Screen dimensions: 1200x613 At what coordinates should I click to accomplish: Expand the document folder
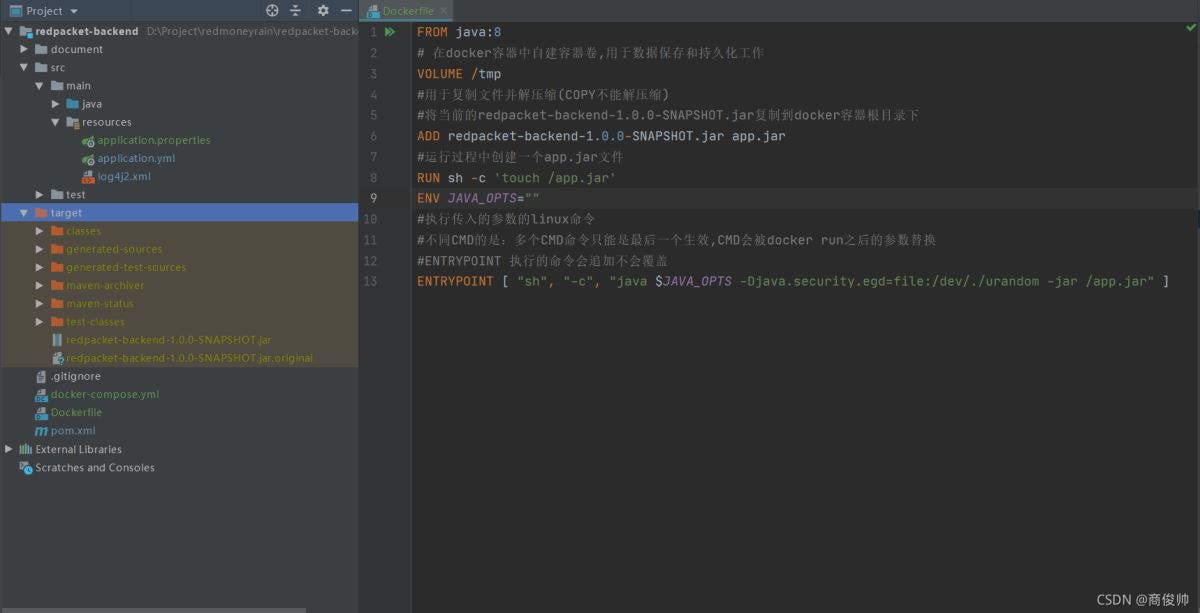(24, 49)
